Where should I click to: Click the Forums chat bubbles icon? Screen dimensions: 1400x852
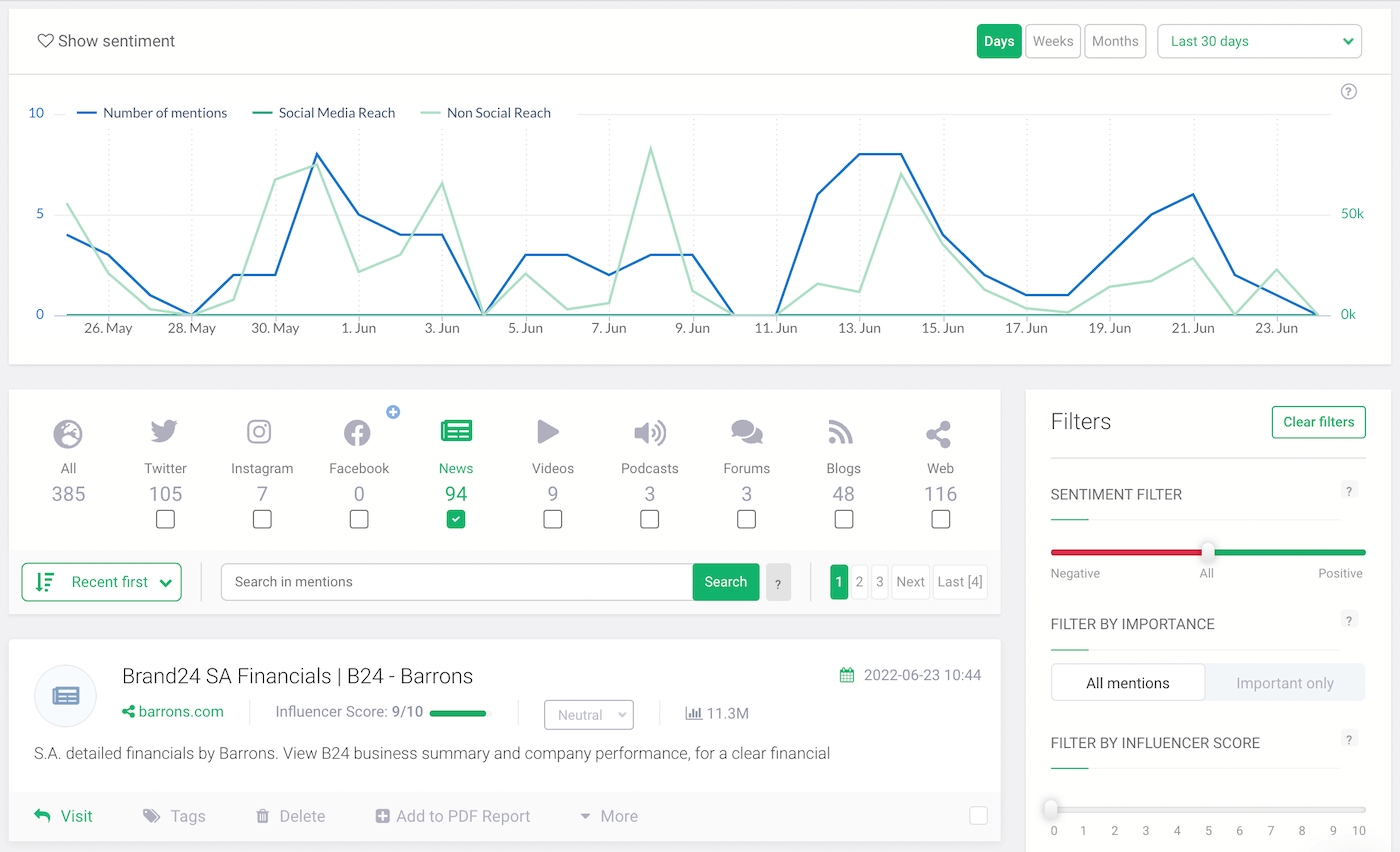click(746, 432)
